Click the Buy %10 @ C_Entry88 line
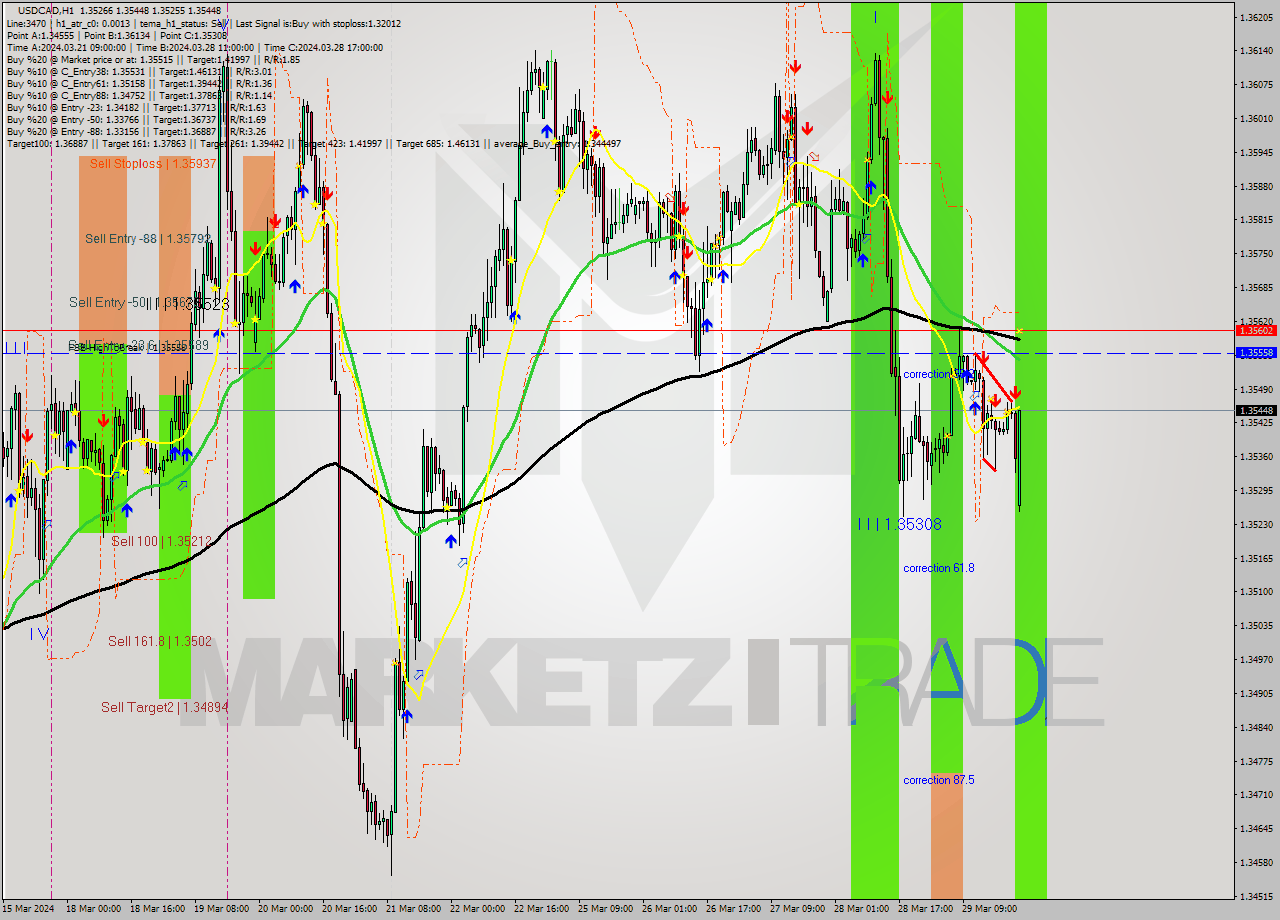This screenshot has width=1280, height=920. (139, 95)
